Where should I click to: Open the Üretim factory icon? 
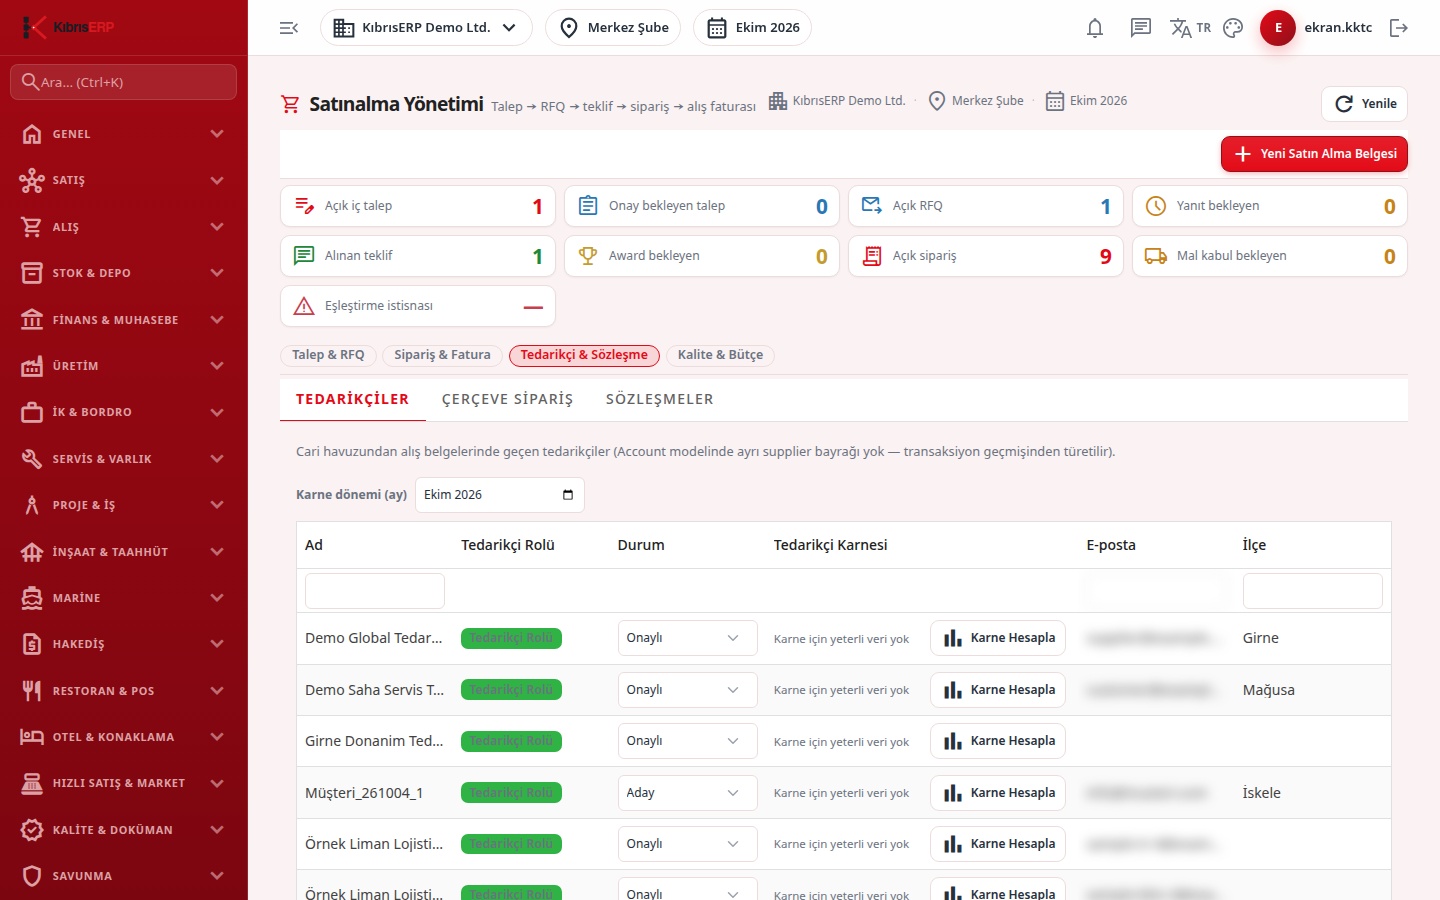32,366
